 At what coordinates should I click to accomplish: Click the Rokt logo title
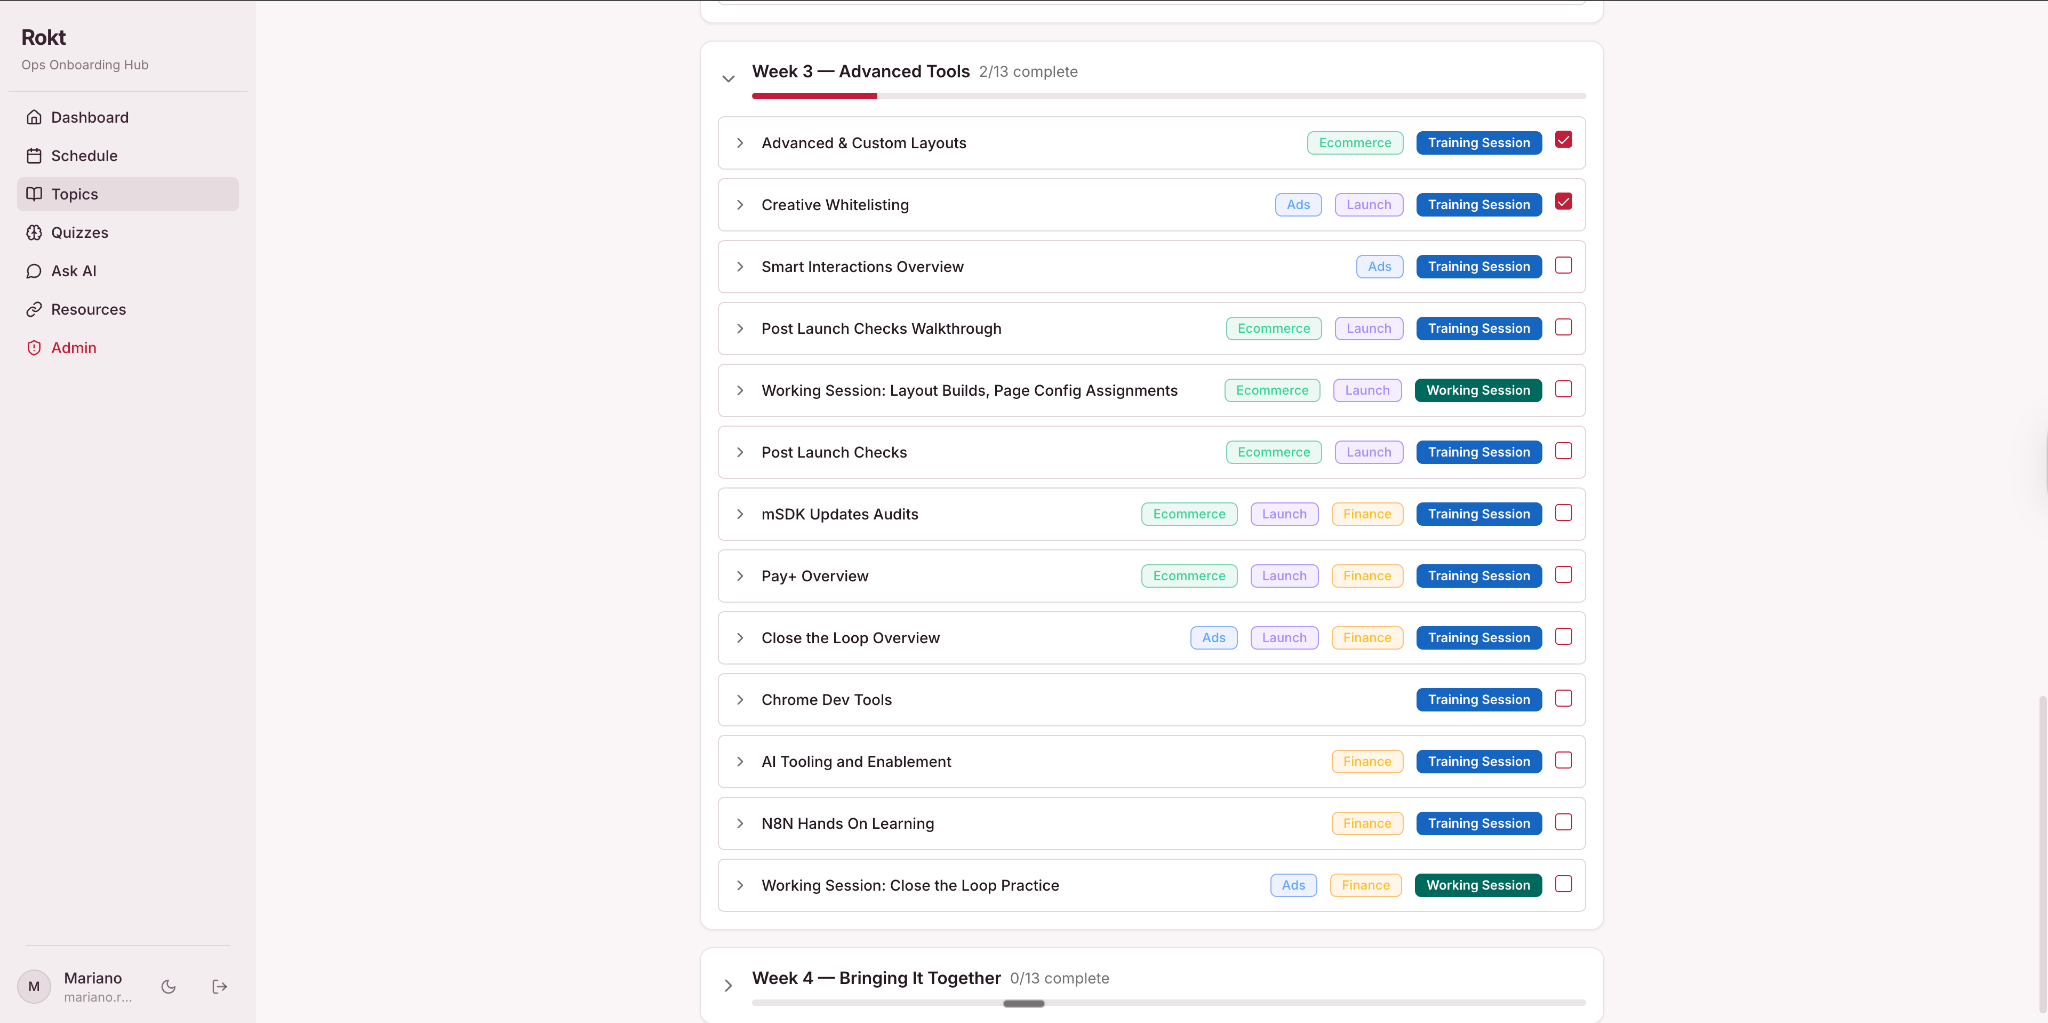44,38
